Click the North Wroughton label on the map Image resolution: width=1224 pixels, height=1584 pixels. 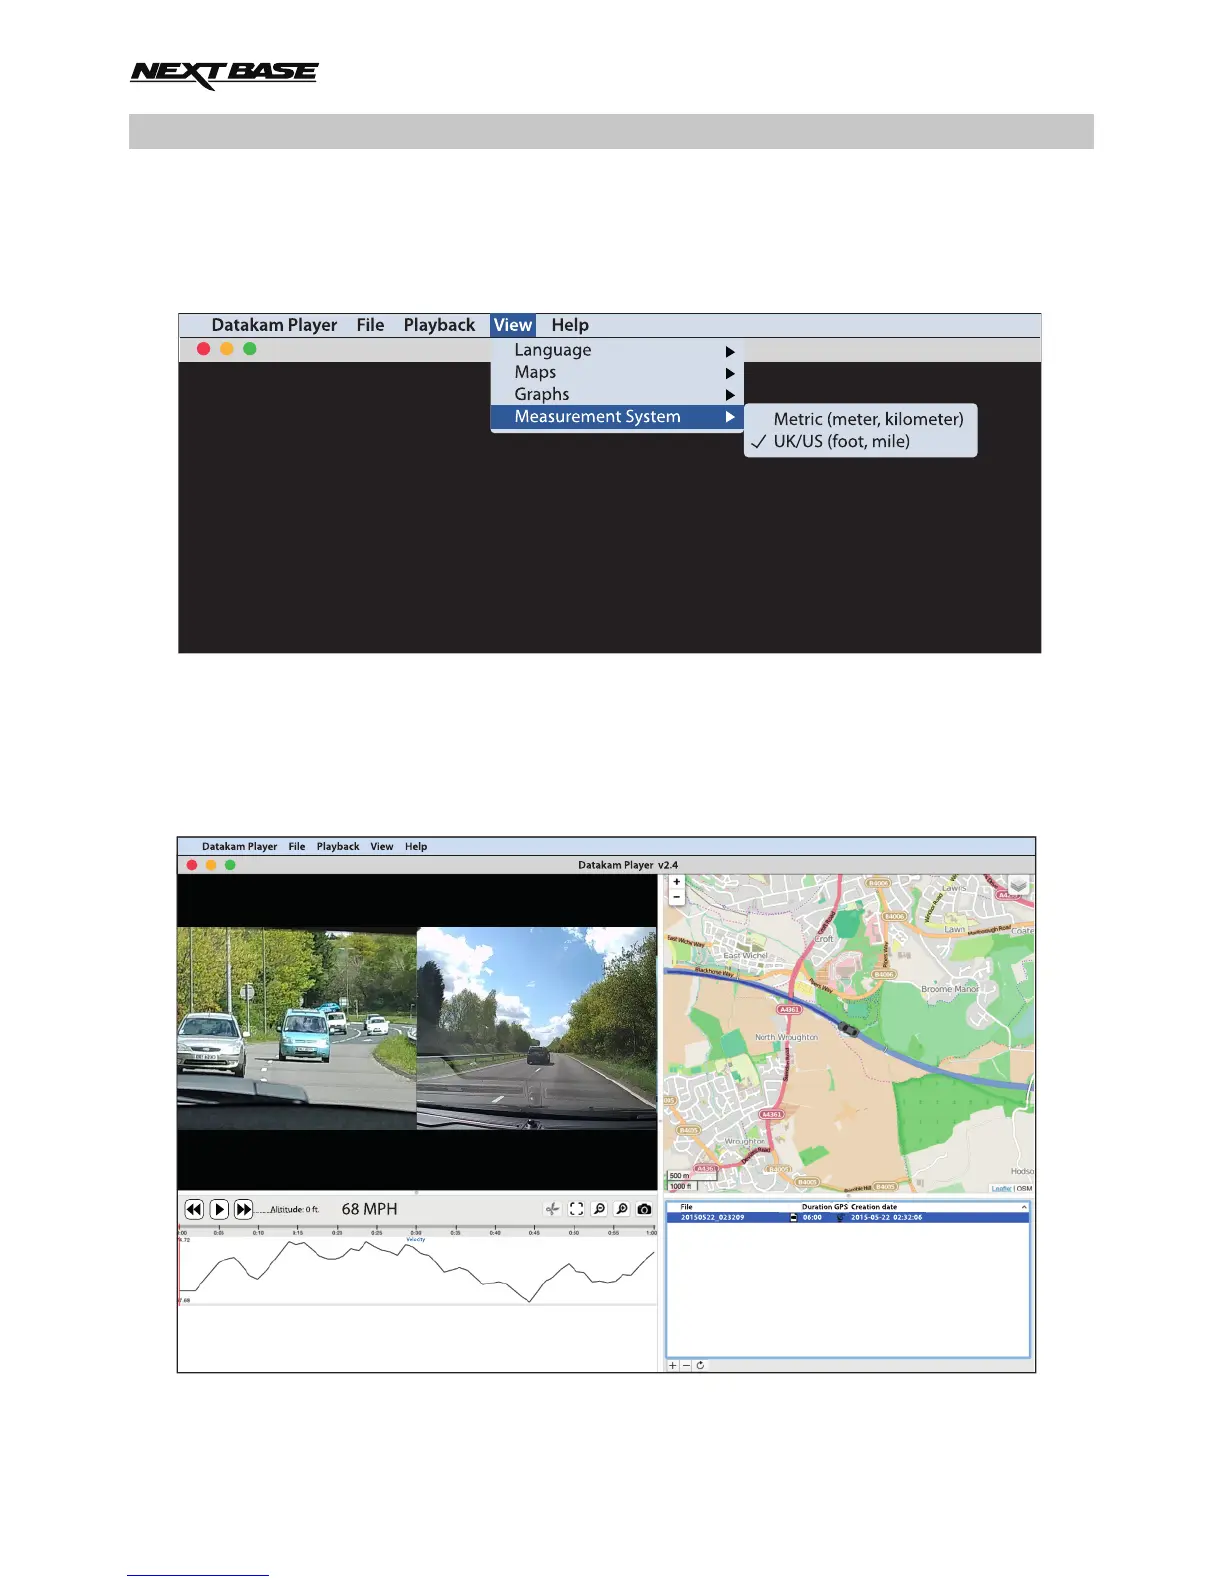click(x=786, y=1037)
